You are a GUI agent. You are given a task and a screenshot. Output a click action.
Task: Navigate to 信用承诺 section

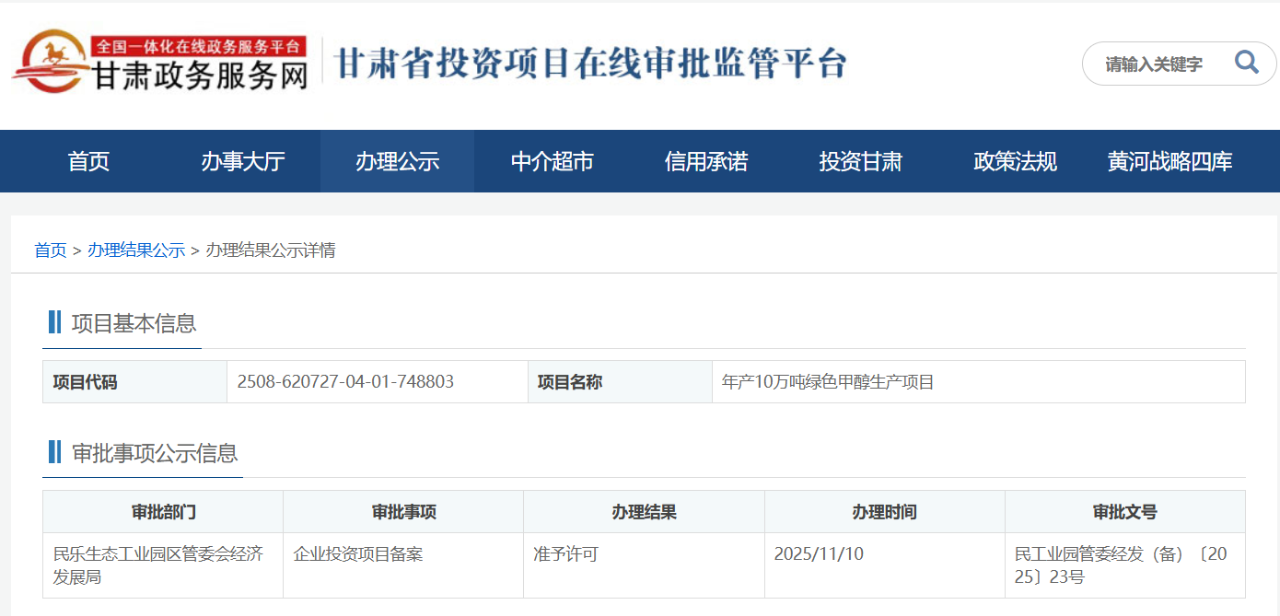point(706,161)
